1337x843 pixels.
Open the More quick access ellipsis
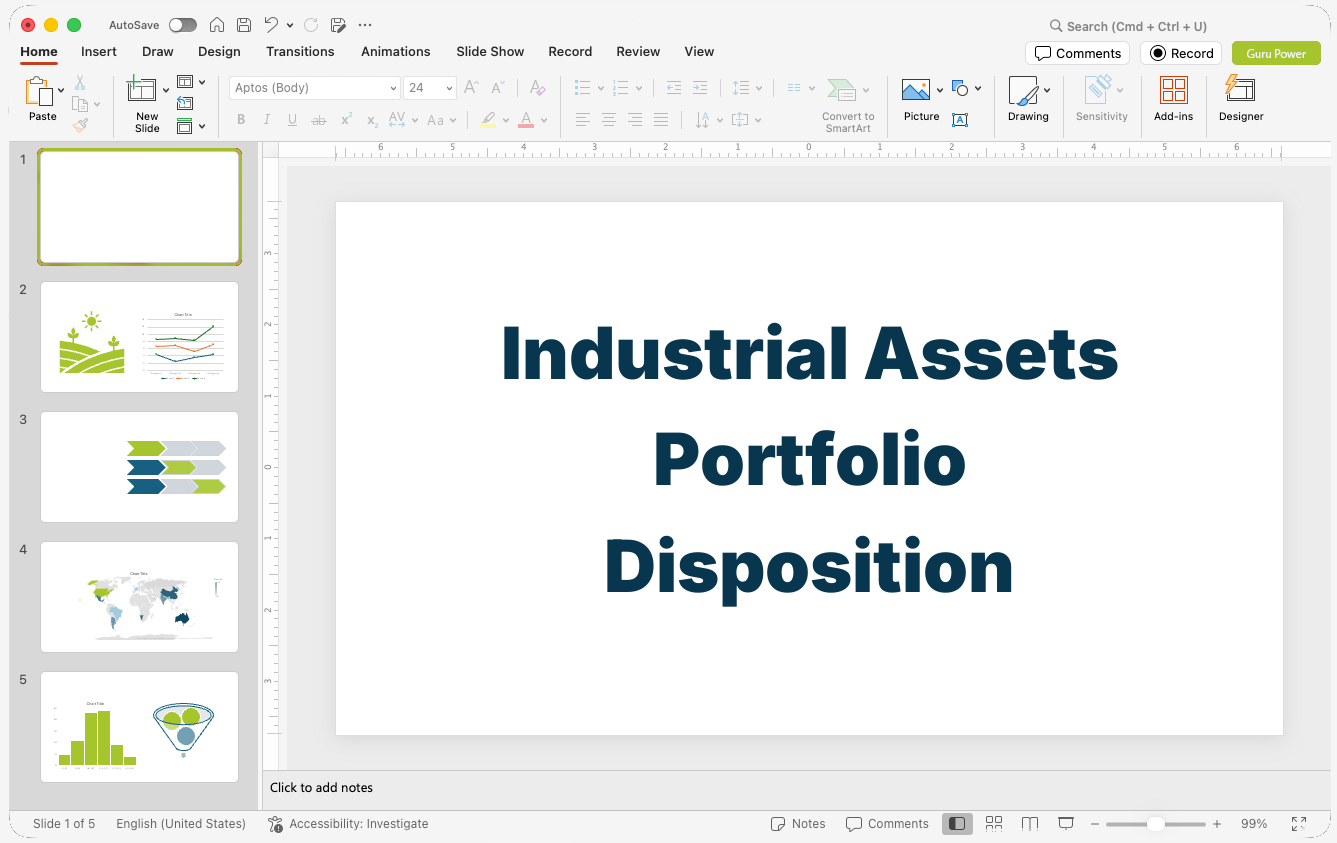[x=365, y=25]
